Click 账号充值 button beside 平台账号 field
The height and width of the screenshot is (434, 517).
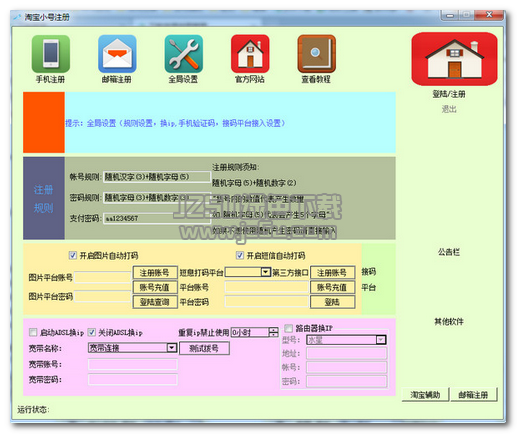pyautogui.click(x=332, y=287)
